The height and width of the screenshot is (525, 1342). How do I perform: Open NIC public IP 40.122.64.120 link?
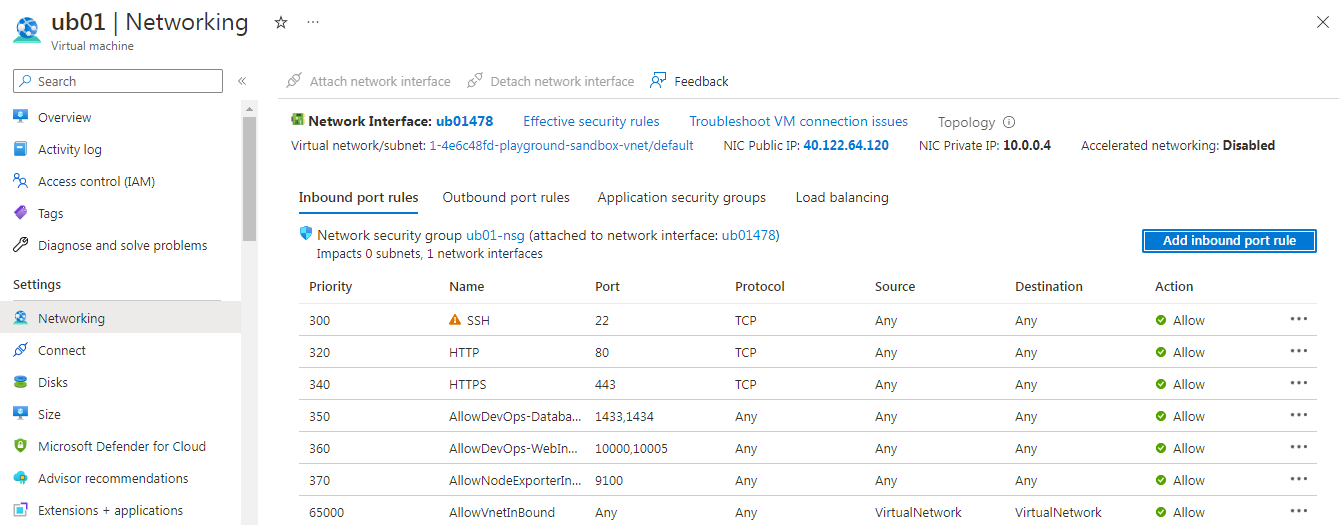pos(846,145)
